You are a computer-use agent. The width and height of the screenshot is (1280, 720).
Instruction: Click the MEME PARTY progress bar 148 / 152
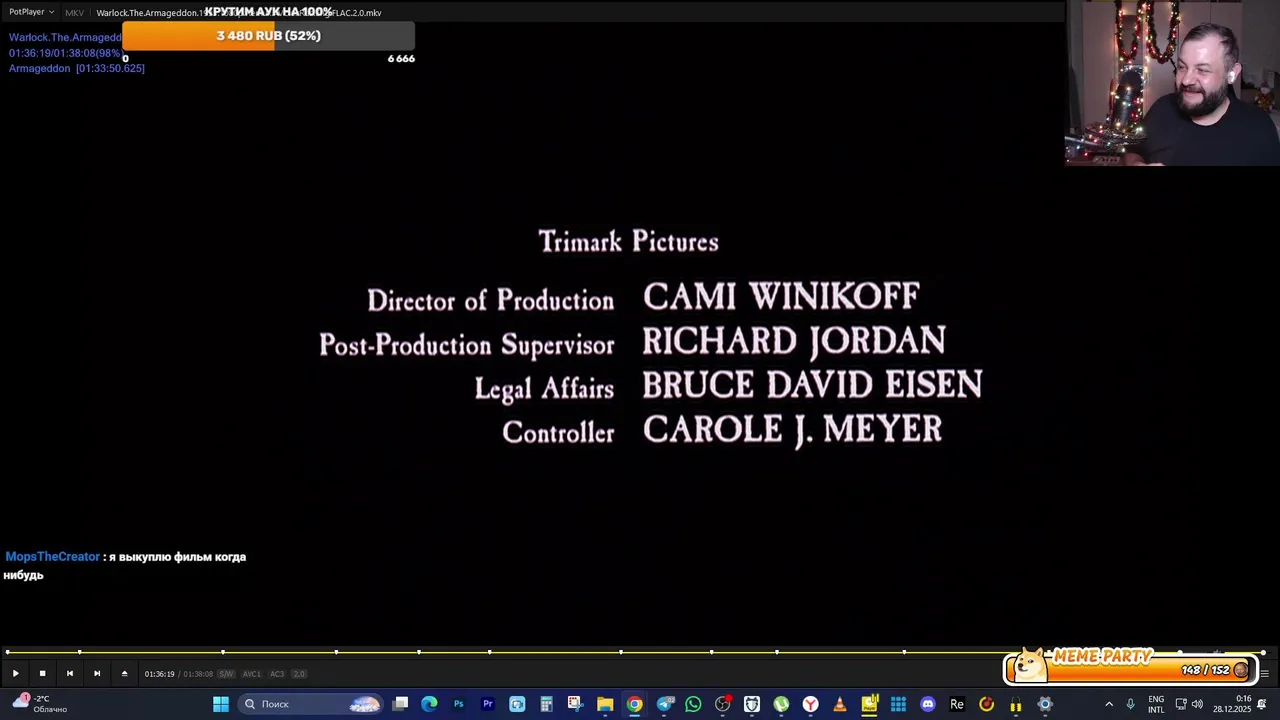tap(1131, 668)
